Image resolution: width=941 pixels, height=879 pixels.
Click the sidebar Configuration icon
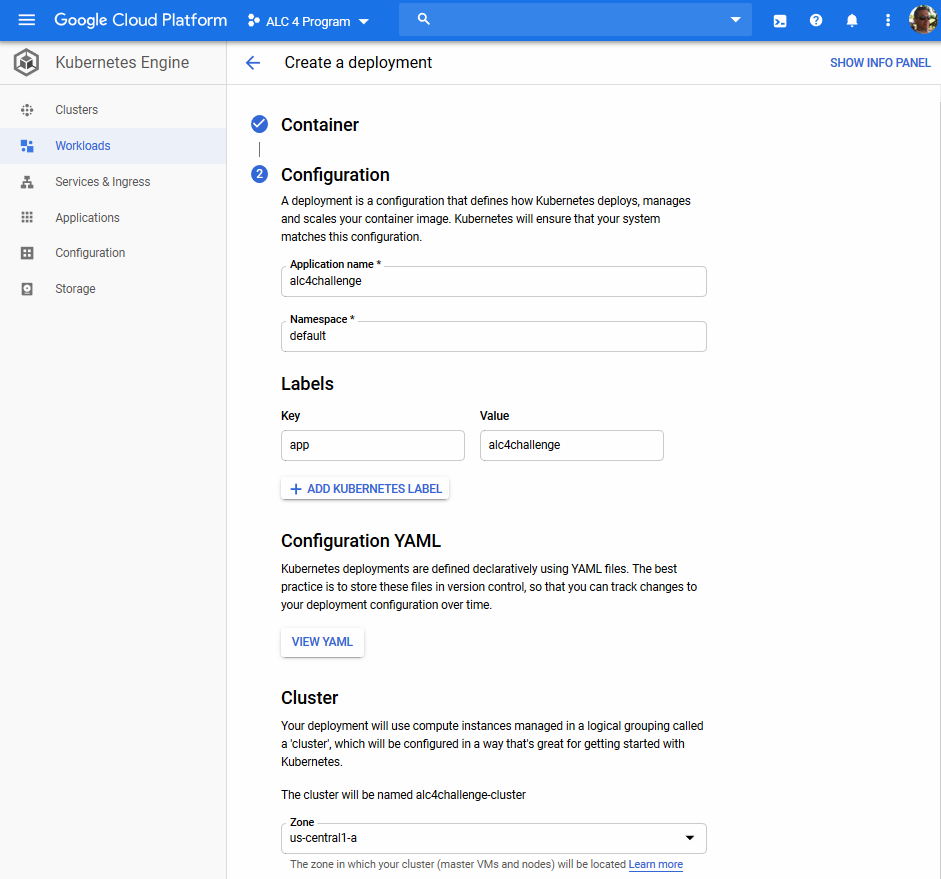click(x=27, y=253)
